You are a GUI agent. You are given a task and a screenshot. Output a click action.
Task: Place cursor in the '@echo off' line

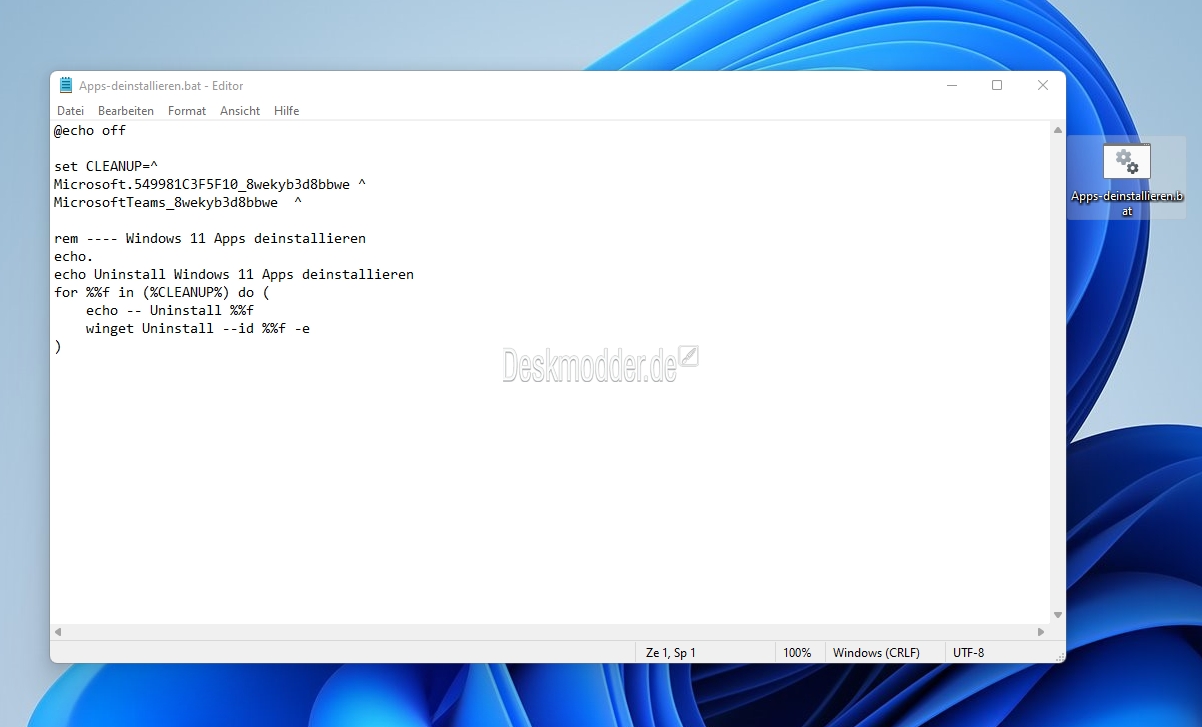[x=90, y=131]
